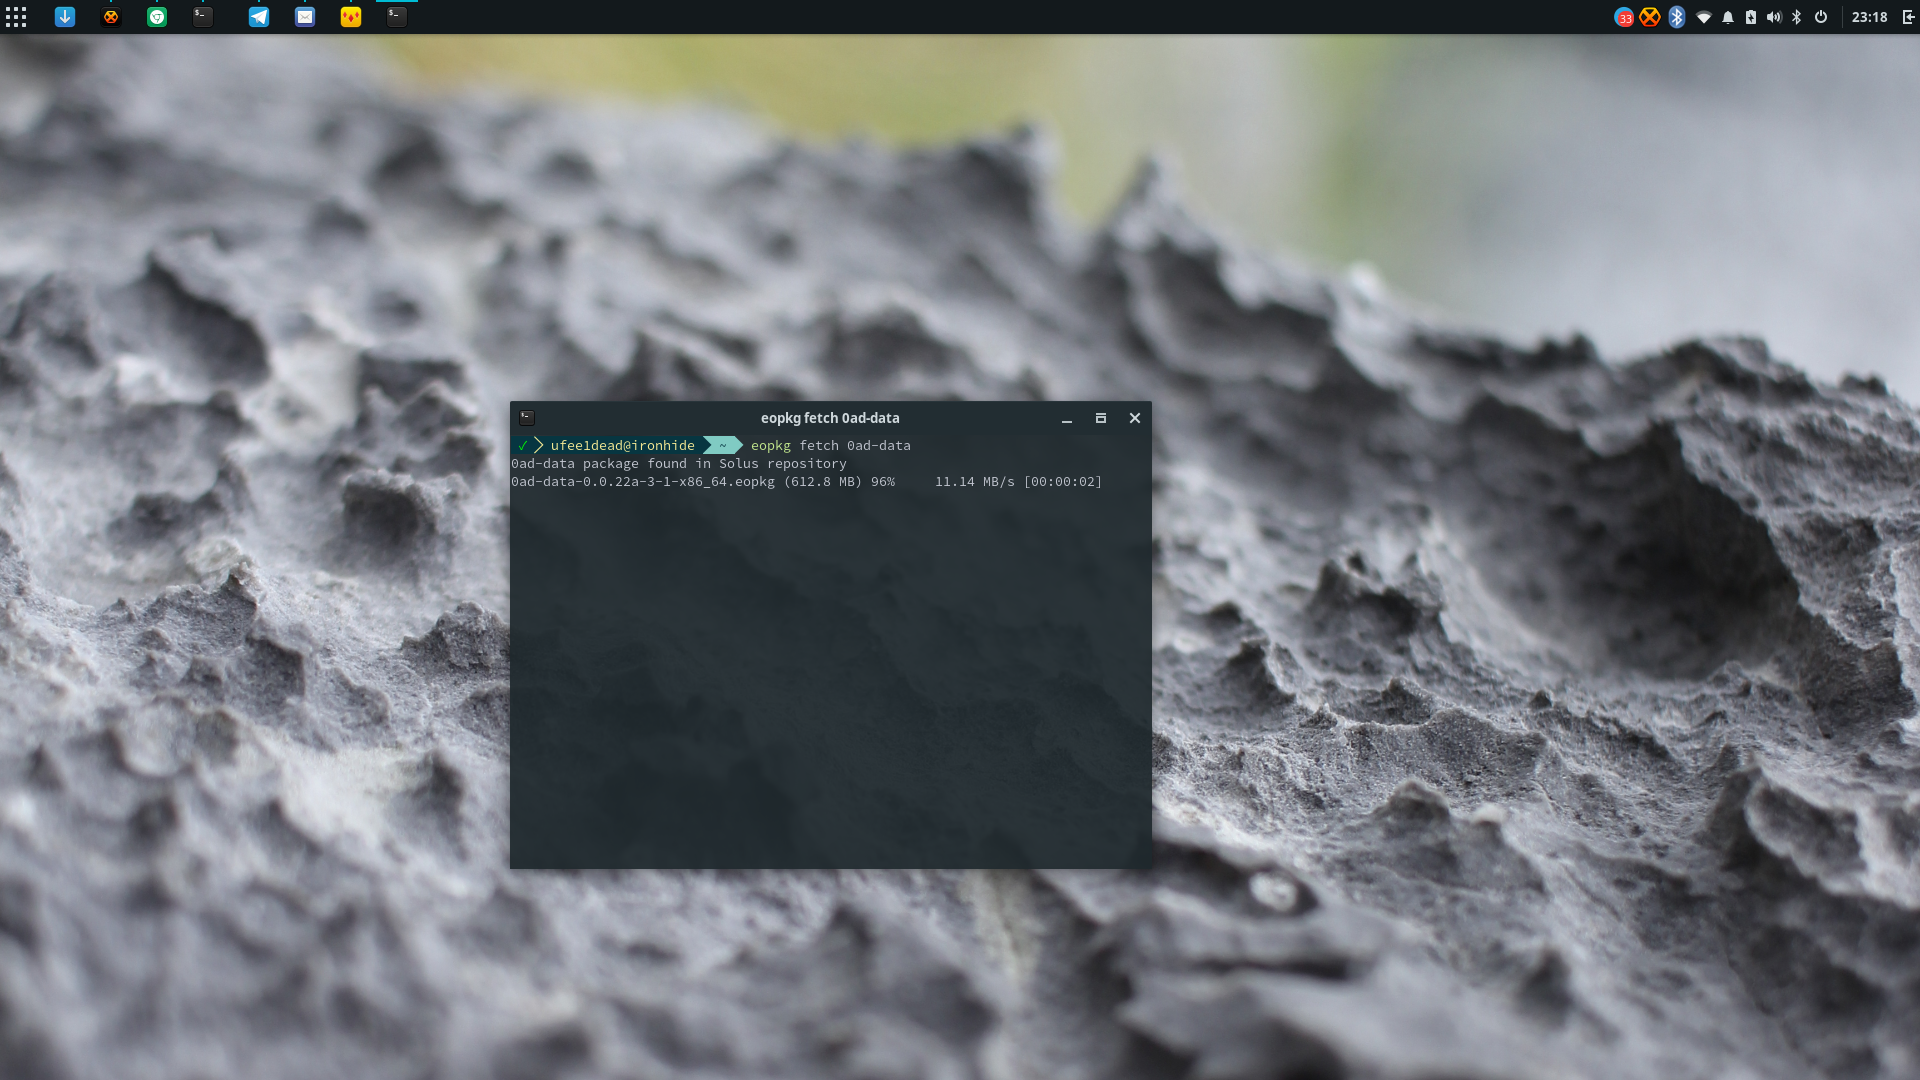
Task: Check the battery charging indicator
Action: point(1751,17)
